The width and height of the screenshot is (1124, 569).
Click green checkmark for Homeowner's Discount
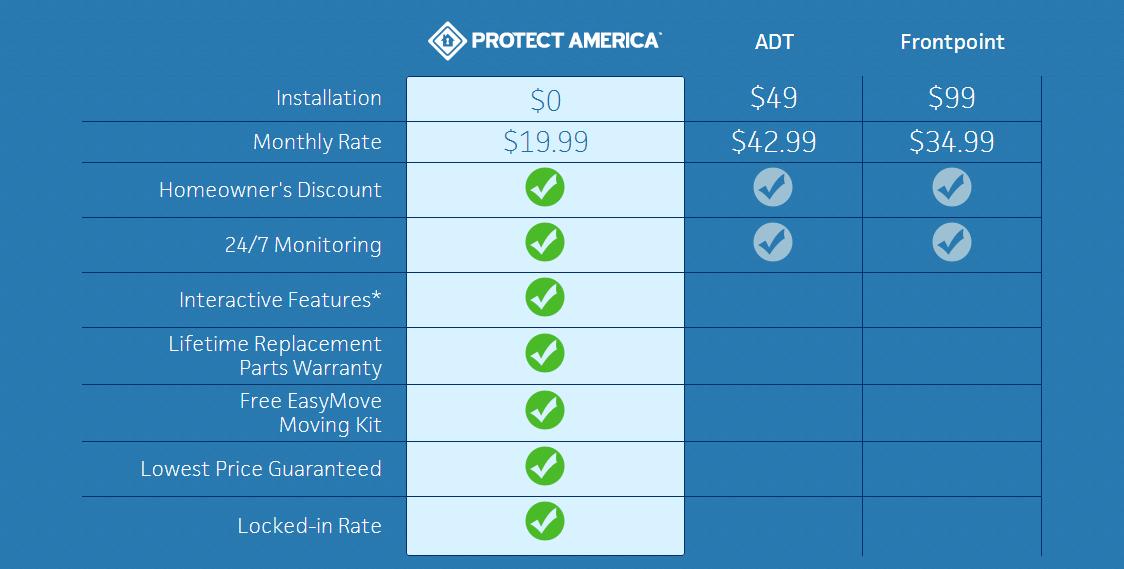(545, 188)
